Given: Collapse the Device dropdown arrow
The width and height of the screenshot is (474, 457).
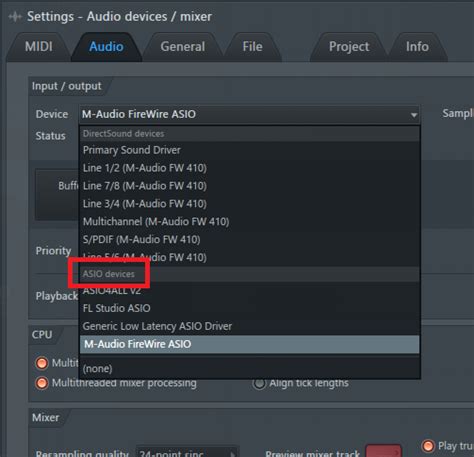Looking at the screenshot, I should point(413,115).
